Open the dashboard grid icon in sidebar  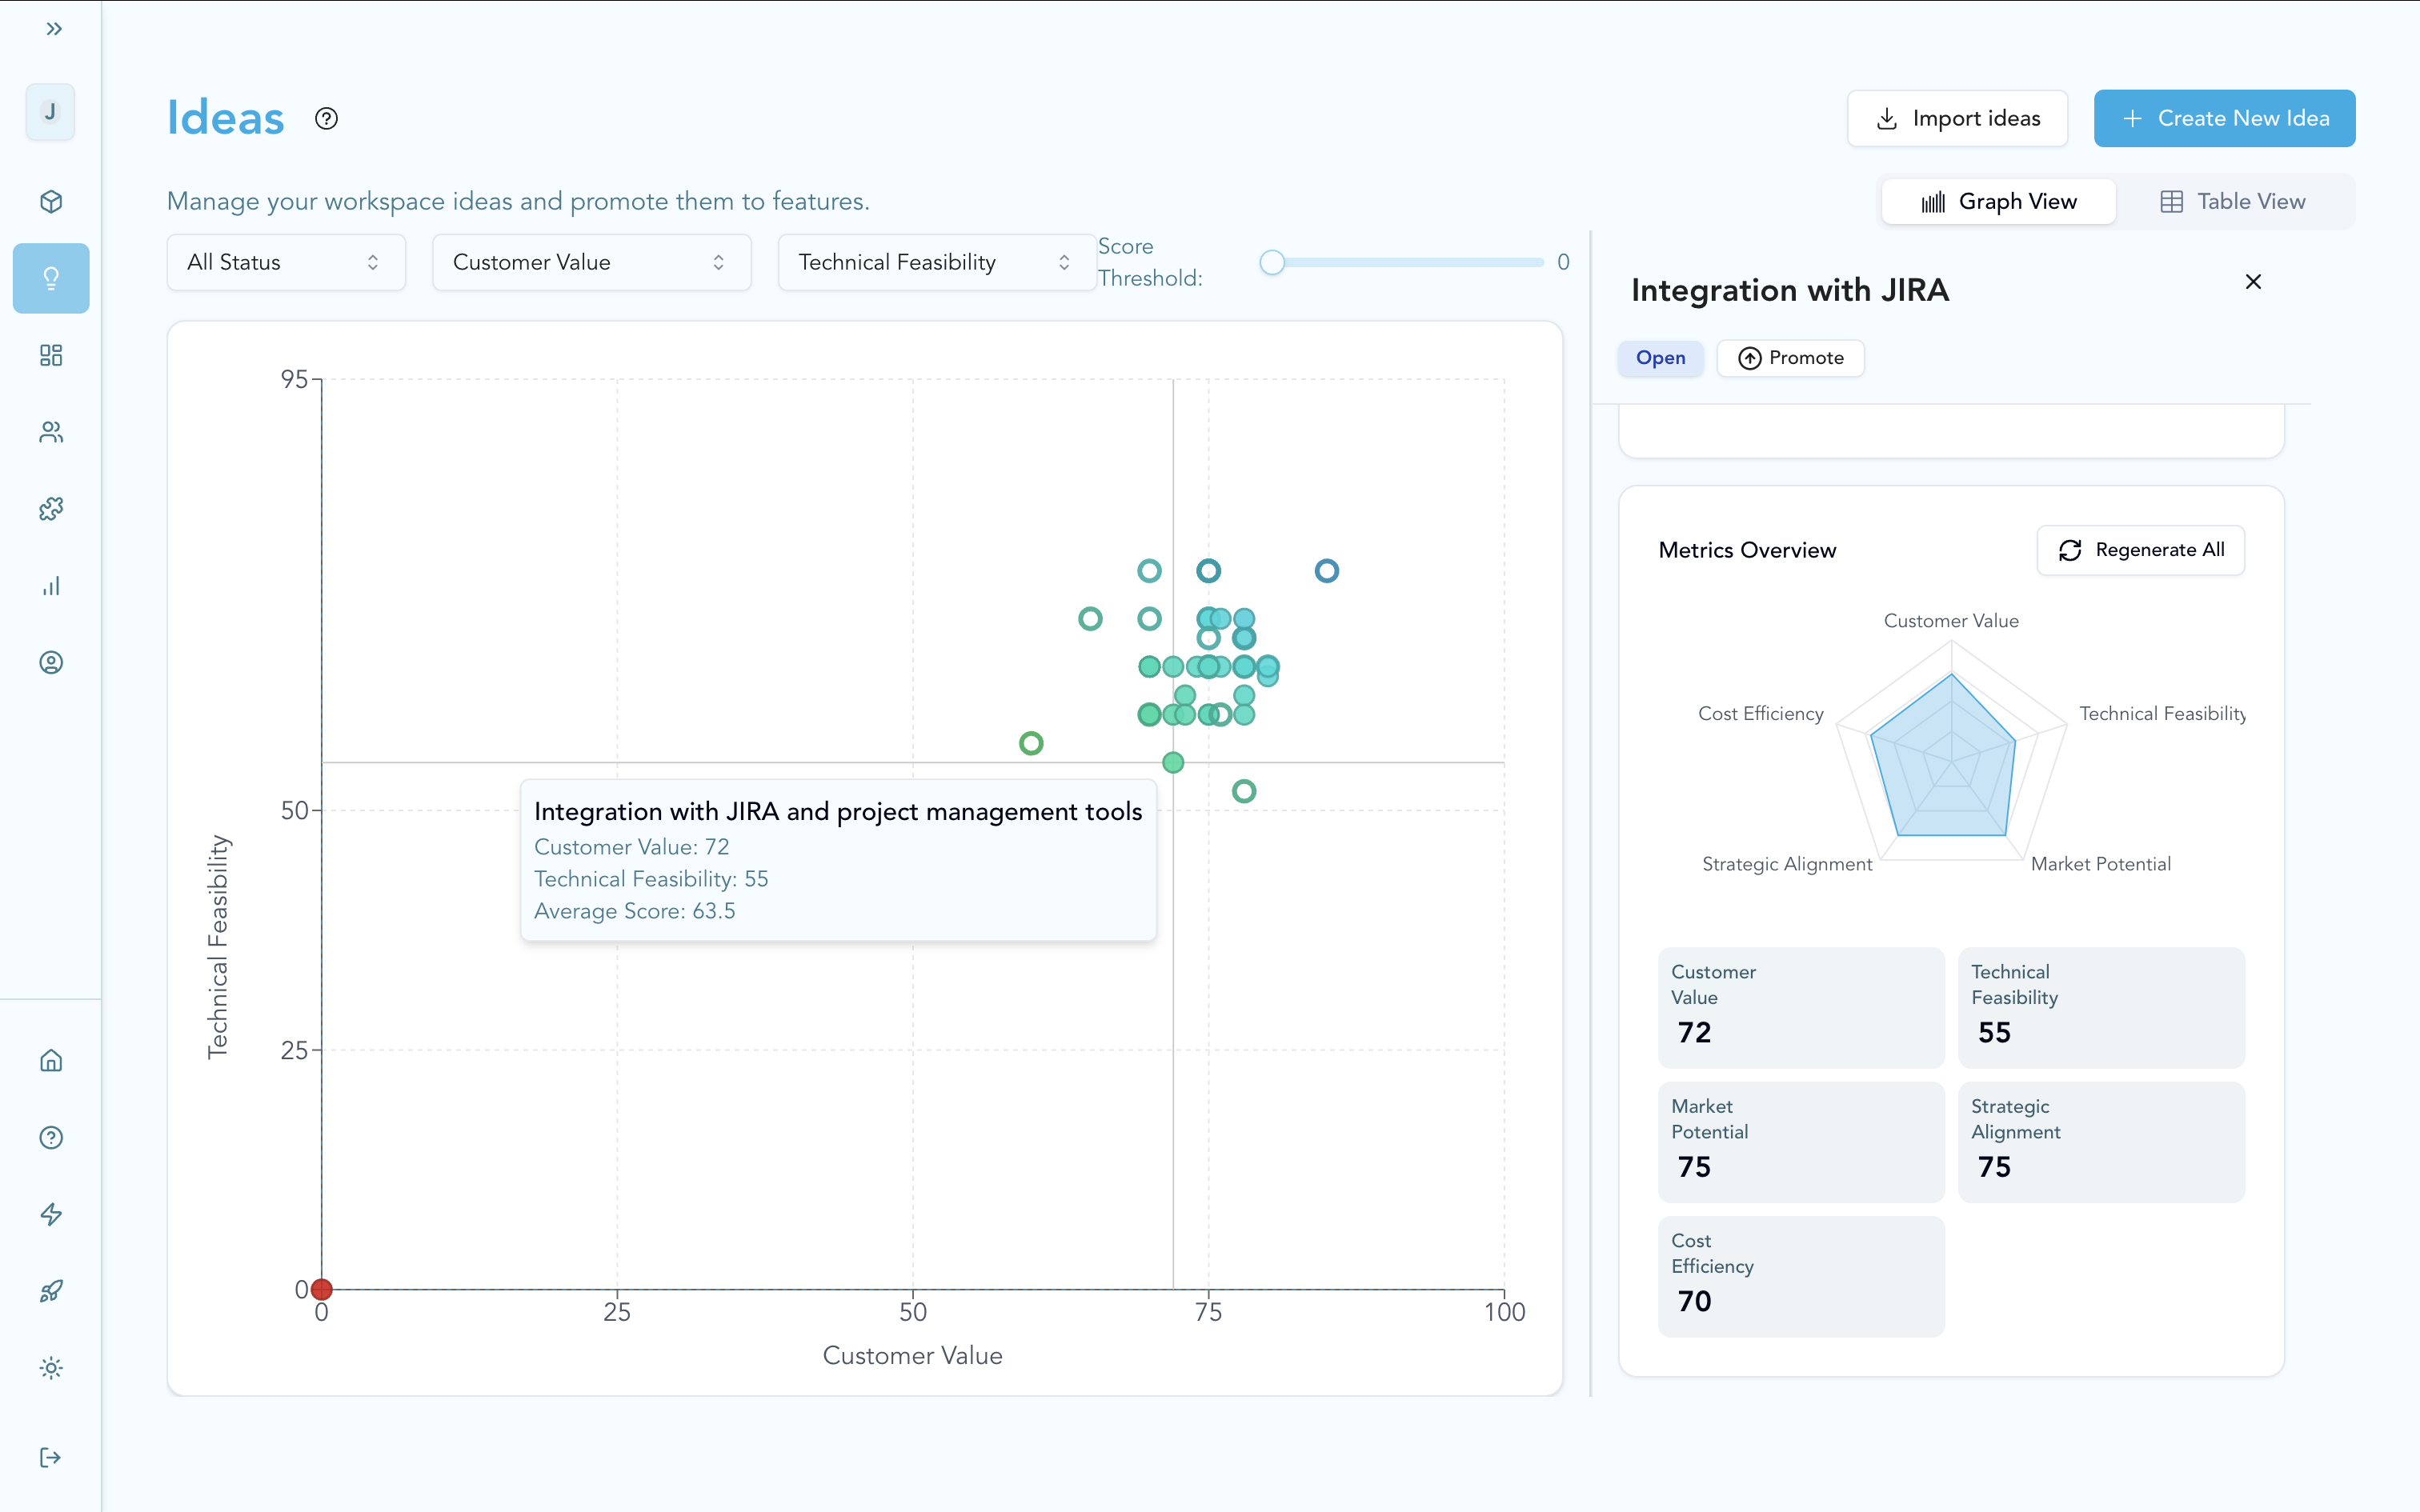[51, 355]
